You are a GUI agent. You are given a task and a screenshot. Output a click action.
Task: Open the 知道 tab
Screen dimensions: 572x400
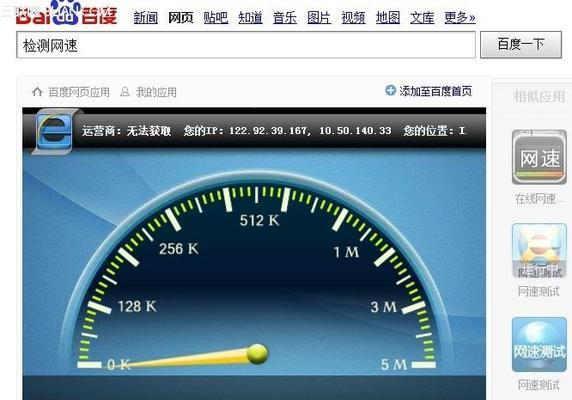click(x=250, y=18)
